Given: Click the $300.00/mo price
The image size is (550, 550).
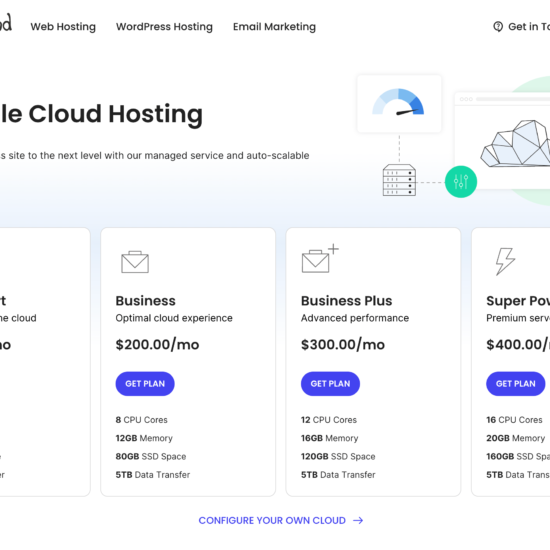Looking at the screenshot, I should click(x=343, y=344).
